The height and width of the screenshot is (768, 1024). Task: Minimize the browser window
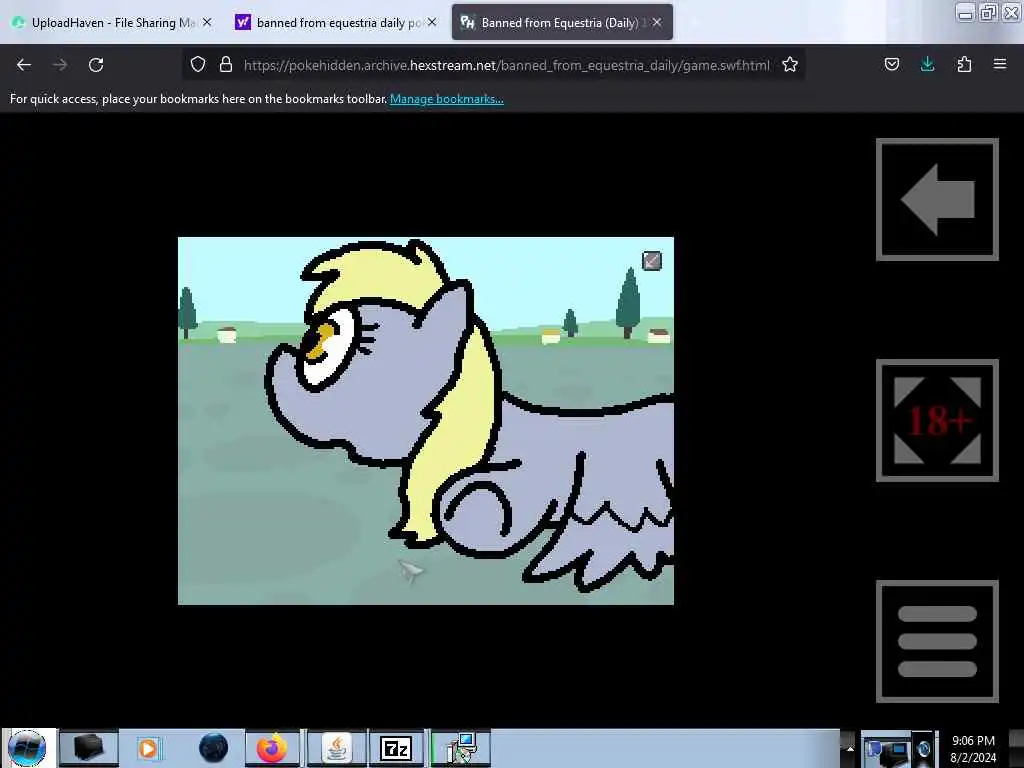click(965, 12)
